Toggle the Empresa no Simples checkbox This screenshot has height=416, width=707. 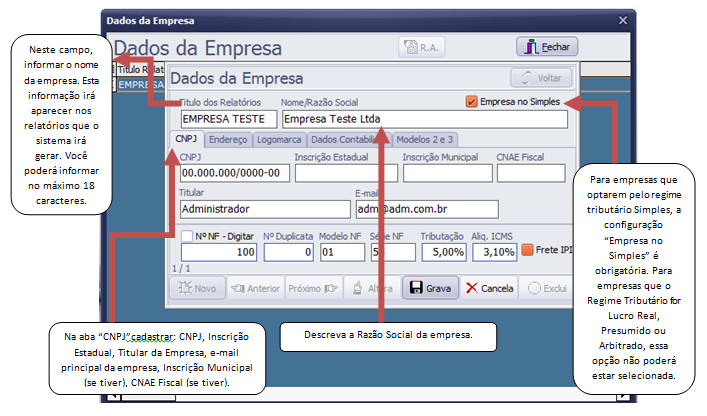(x=471, y=101)
